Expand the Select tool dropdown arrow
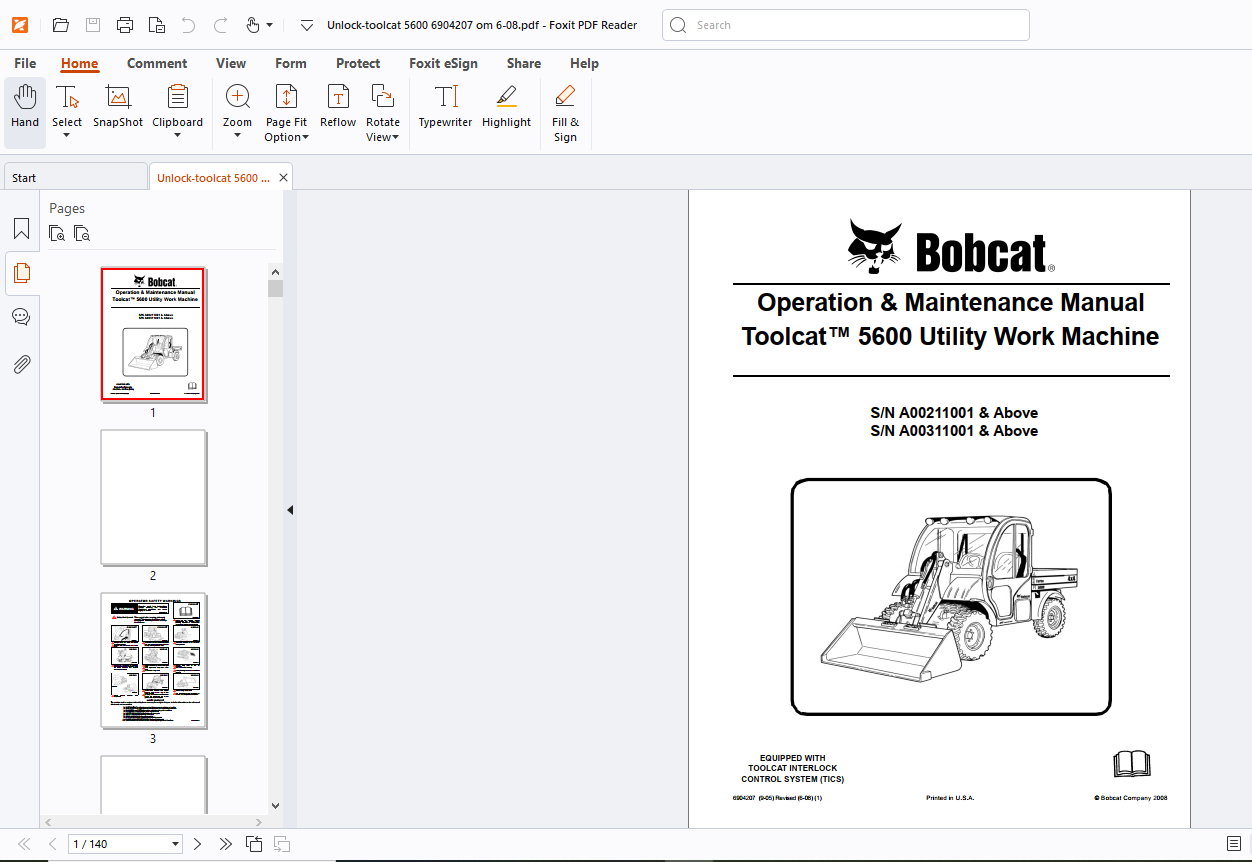The height and width of the screenshot is (862, 1252). pyautogui.click(x=67, y=136)
